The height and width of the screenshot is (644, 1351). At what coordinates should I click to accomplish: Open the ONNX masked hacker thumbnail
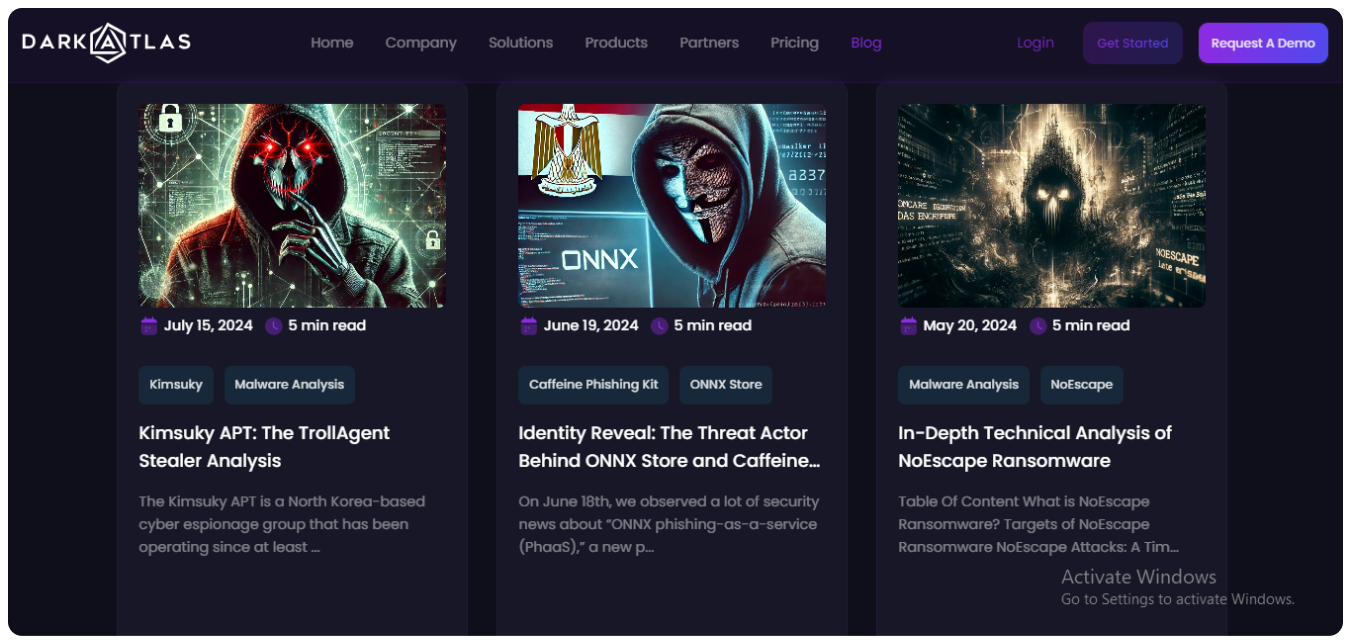pyautogui.click(x=672, y=205)
